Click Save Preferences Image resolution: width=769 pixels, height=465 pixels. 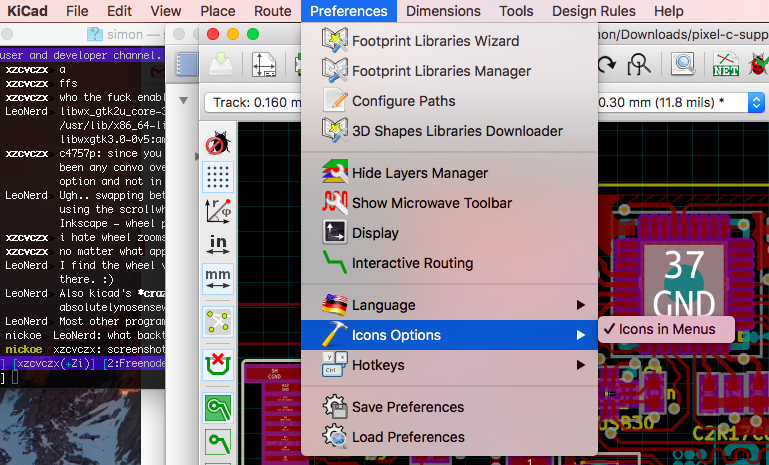[x=407, y=407]
